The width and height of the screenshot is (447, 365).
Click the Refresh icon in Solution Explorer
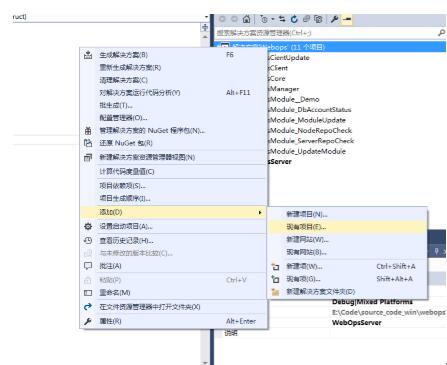coord(294,19)
